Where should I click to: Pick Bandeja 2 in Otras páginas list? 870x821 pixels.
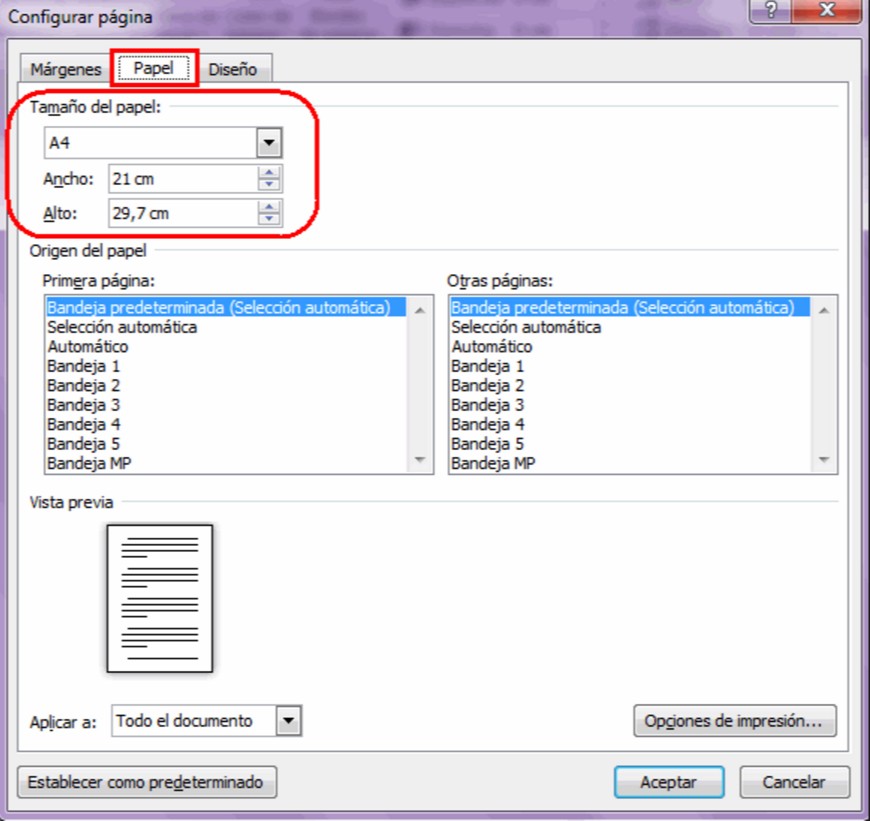click(x=630, y=385)
